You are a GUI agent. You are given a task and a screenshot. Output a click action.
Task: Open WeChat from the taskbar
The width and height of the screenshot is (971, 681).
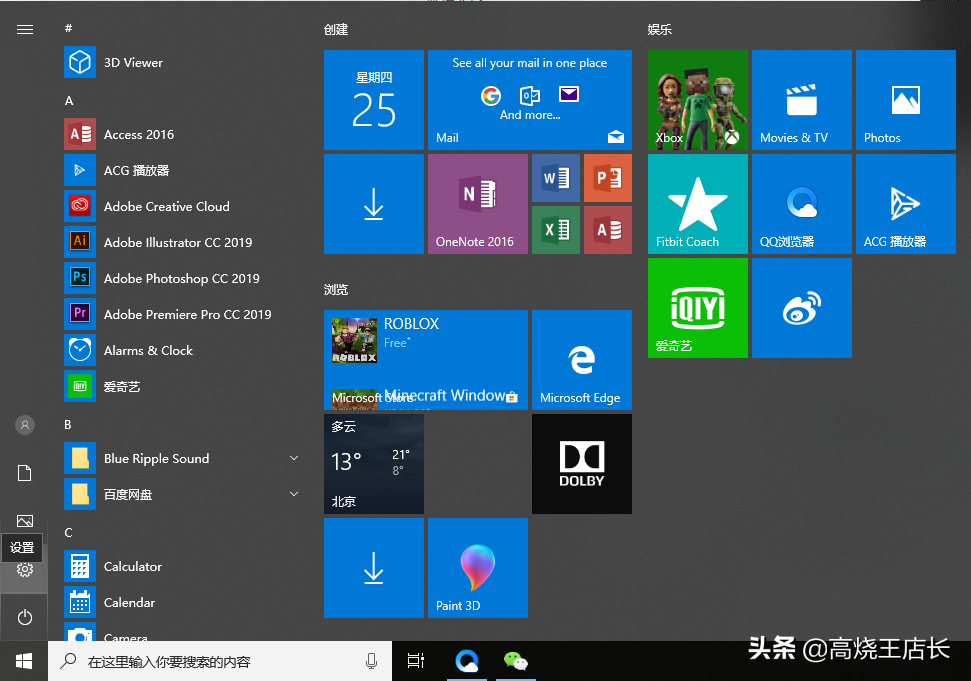click(x=515, y=661)
